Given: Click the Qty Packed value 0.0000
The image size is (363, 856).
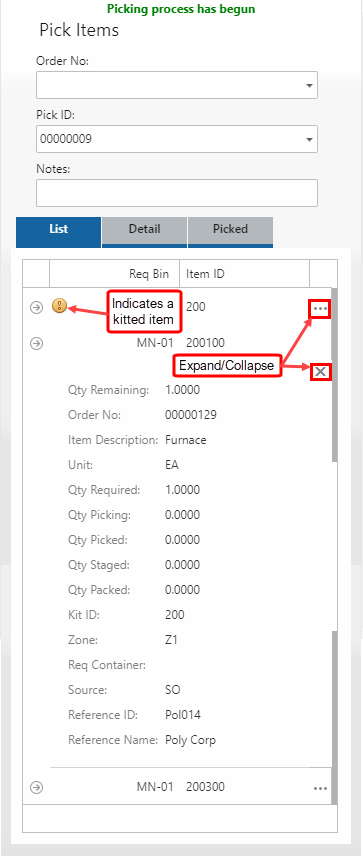Looking at the screenshot, I should [182, 590].
